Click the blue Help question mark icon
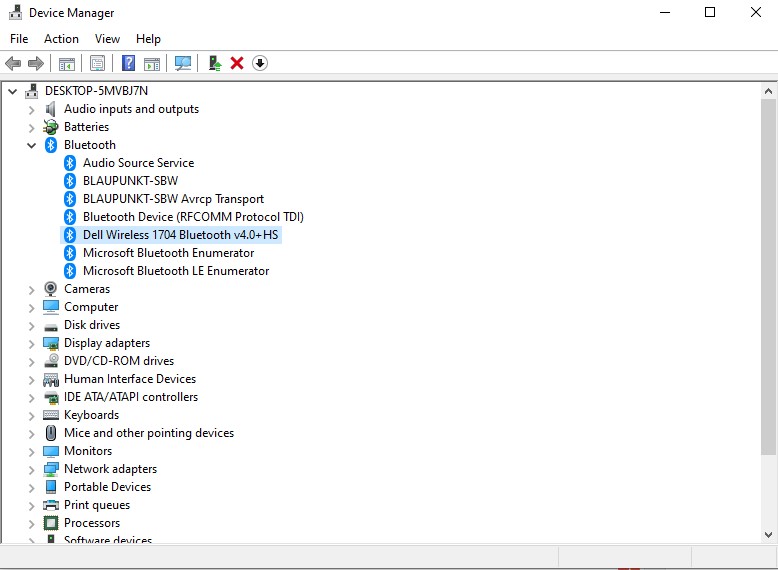Image resolution: width=778 pixels, height=570 pixels. pyautogui.click(x=129, y=63)
